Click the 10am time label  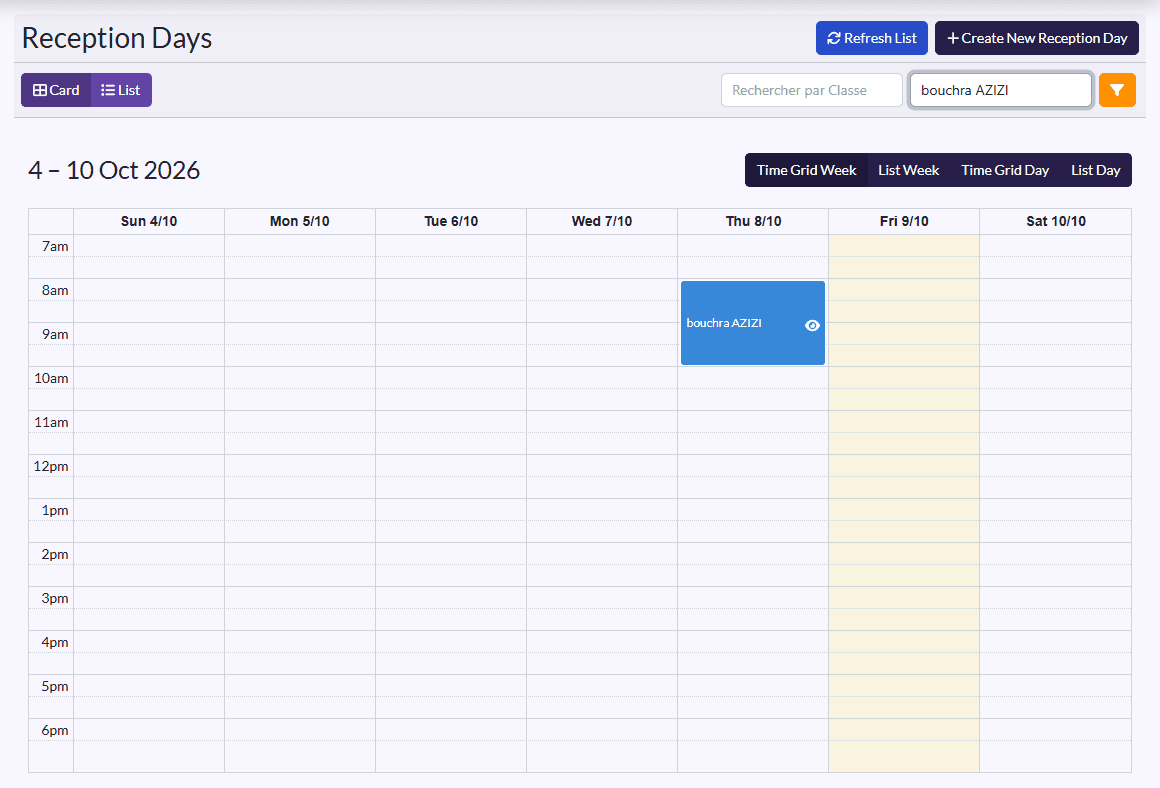pos(51,378)
